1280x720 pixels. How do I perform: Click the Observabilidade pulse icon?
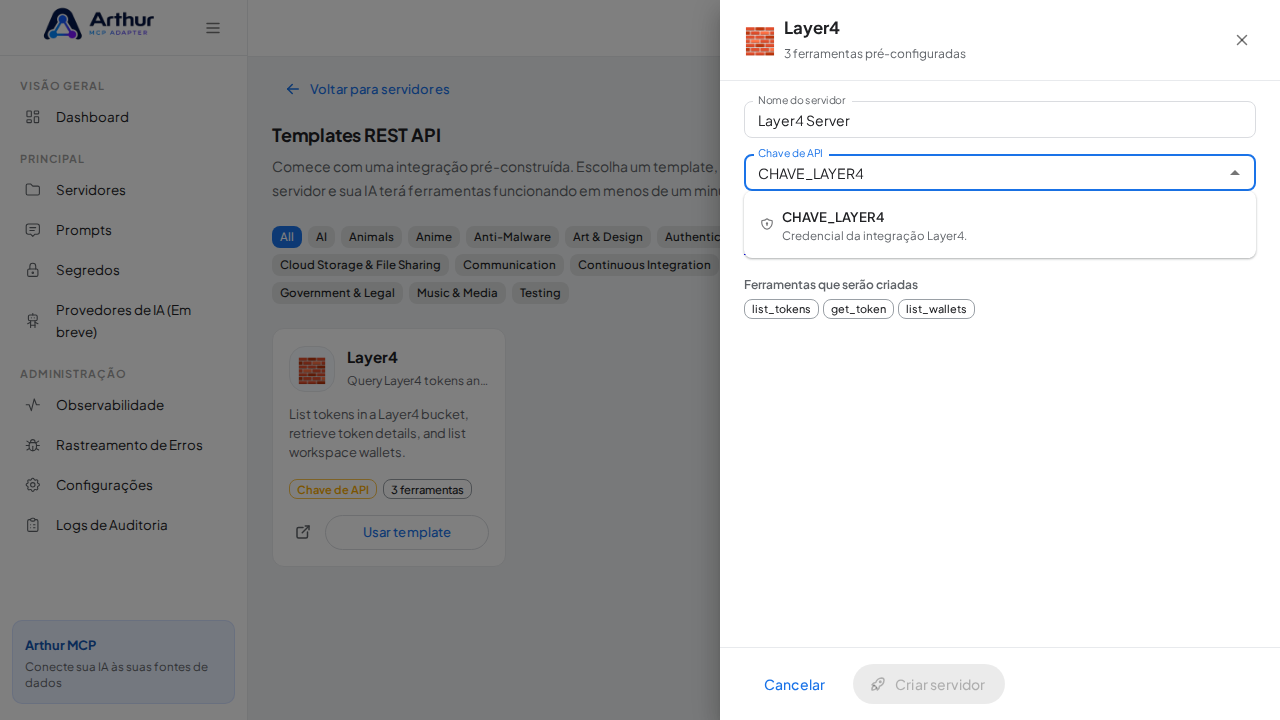point(33,405)
